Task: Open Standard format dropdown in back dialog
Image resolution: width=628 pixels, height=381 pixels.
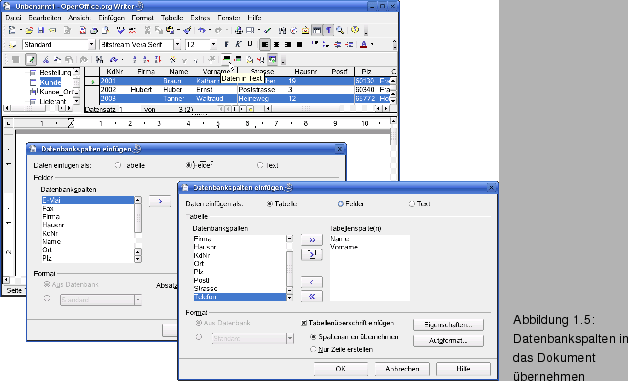Action: pos(138,300)
